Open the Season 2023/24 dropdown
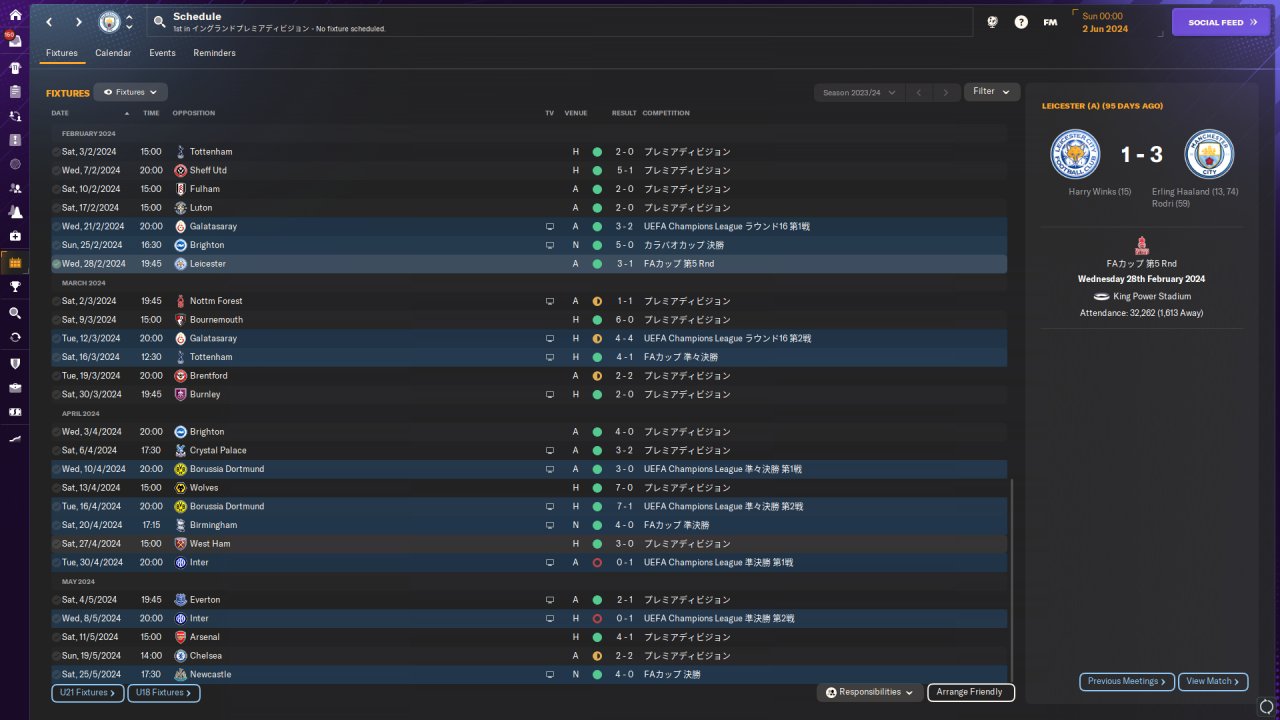 859,92
